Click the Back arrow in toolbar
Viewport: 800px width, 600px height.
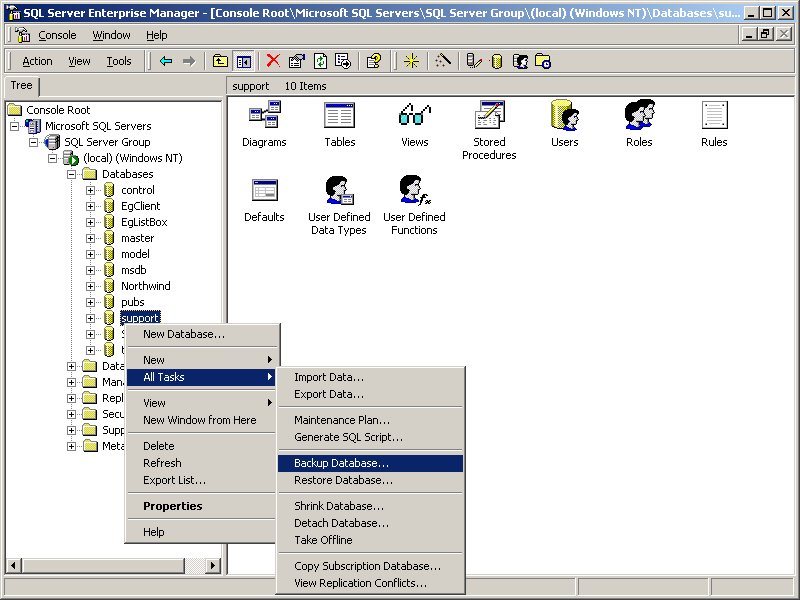pyautogui.click(x=166, y=61)
